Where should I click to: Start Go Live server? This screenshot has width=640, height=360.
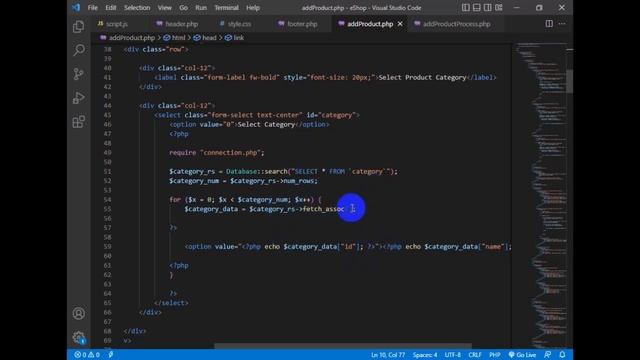point(522,355)
